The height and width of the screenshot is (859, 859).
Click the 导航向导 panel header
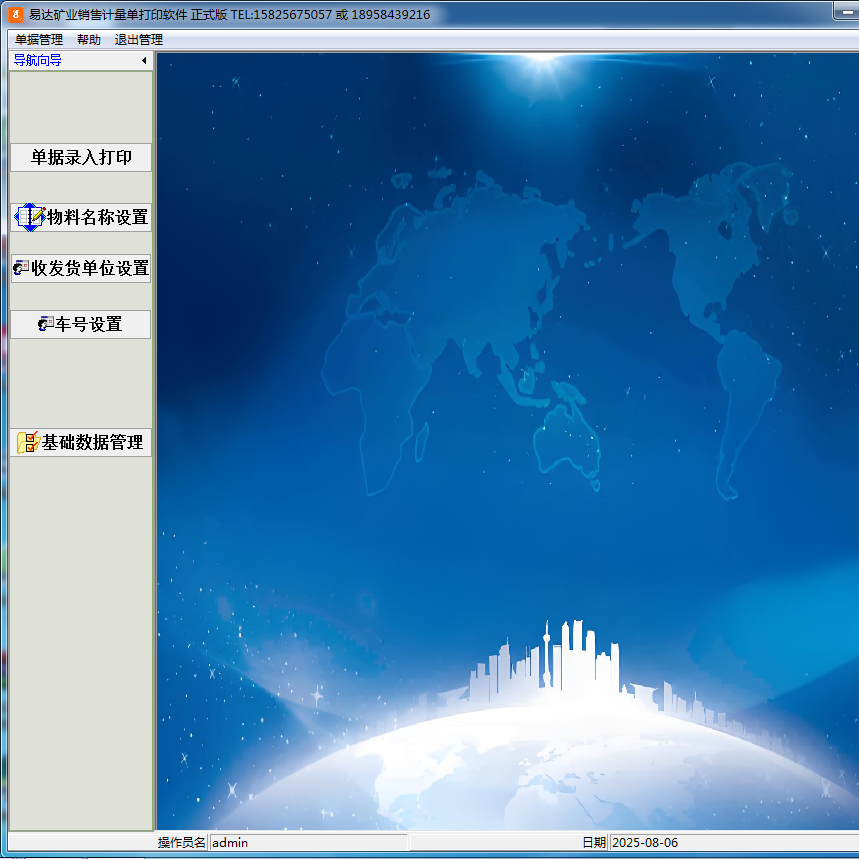click(x=81, y=60)
